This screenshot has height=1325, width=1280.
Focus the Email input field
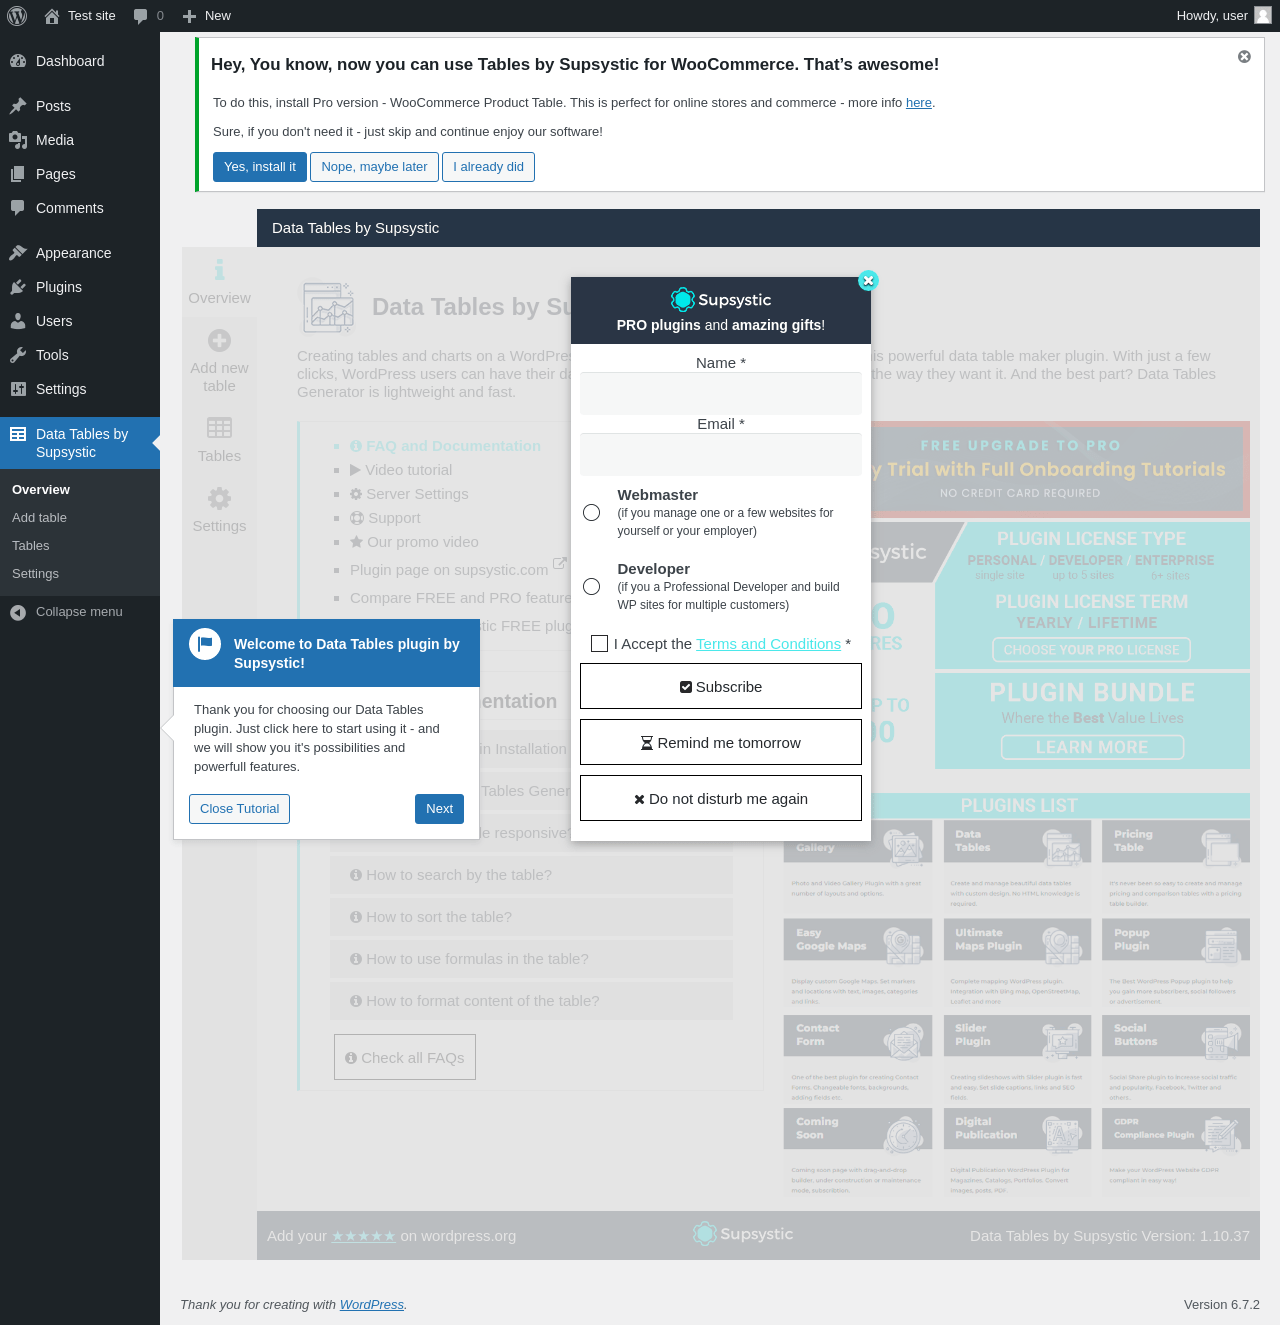click(x=721, y=455)
